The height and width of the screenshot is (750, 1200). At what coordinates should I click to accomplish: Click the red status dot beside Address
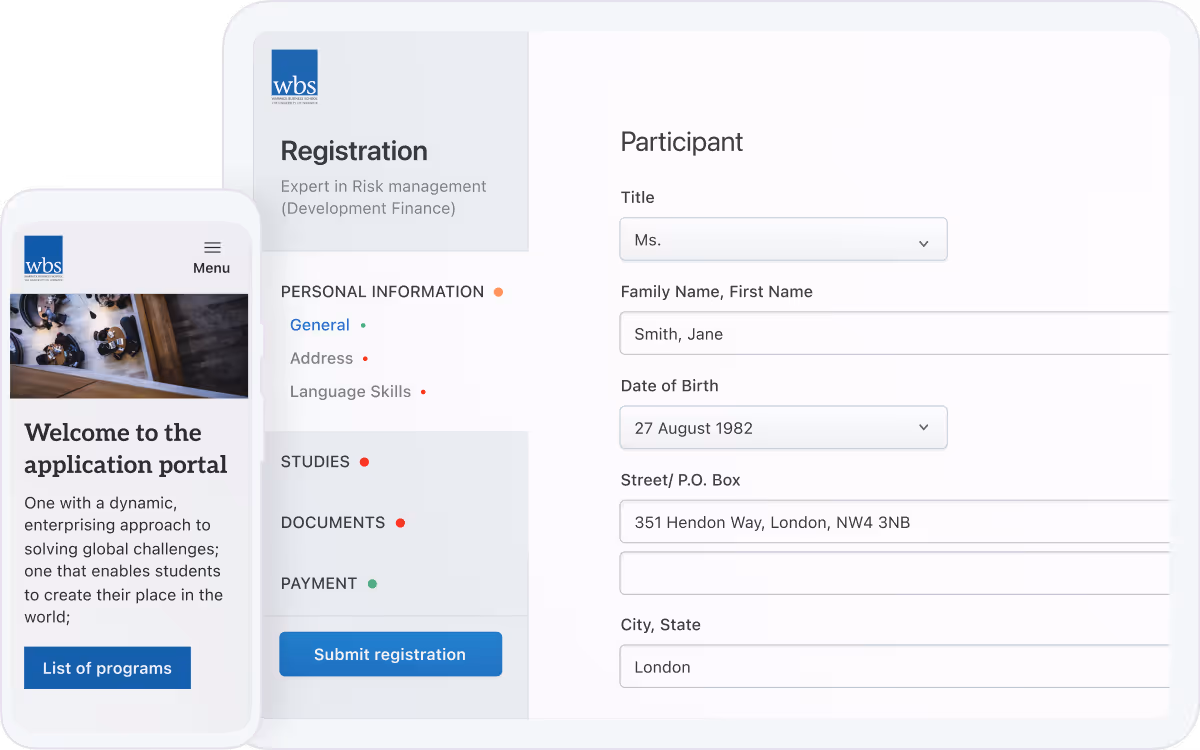pyautogui.click(x=366, y=358)
